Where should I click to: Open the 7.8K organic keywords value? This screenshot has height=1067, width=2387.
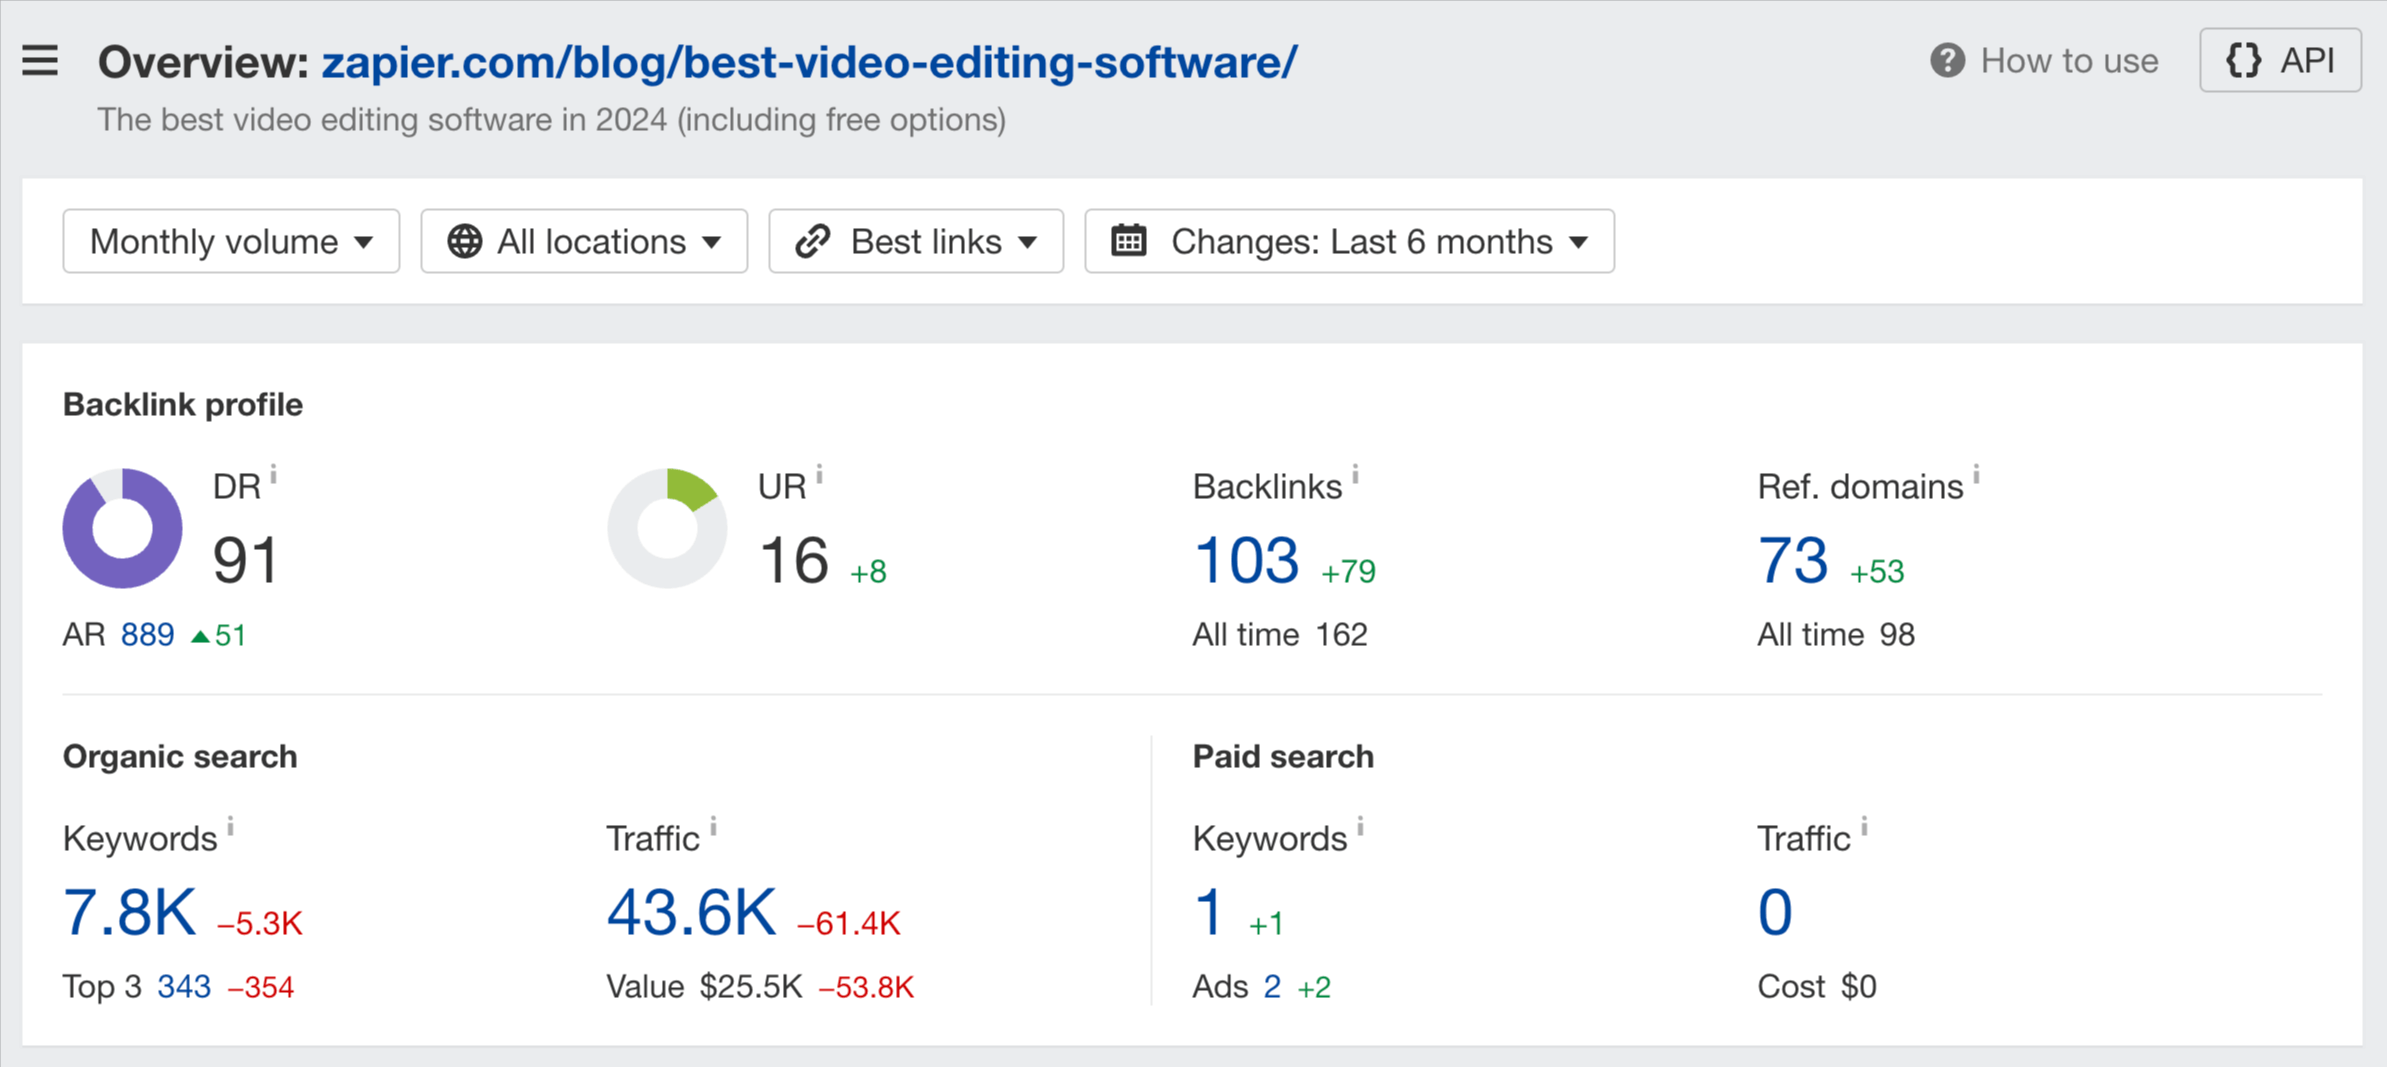(130, 912)
